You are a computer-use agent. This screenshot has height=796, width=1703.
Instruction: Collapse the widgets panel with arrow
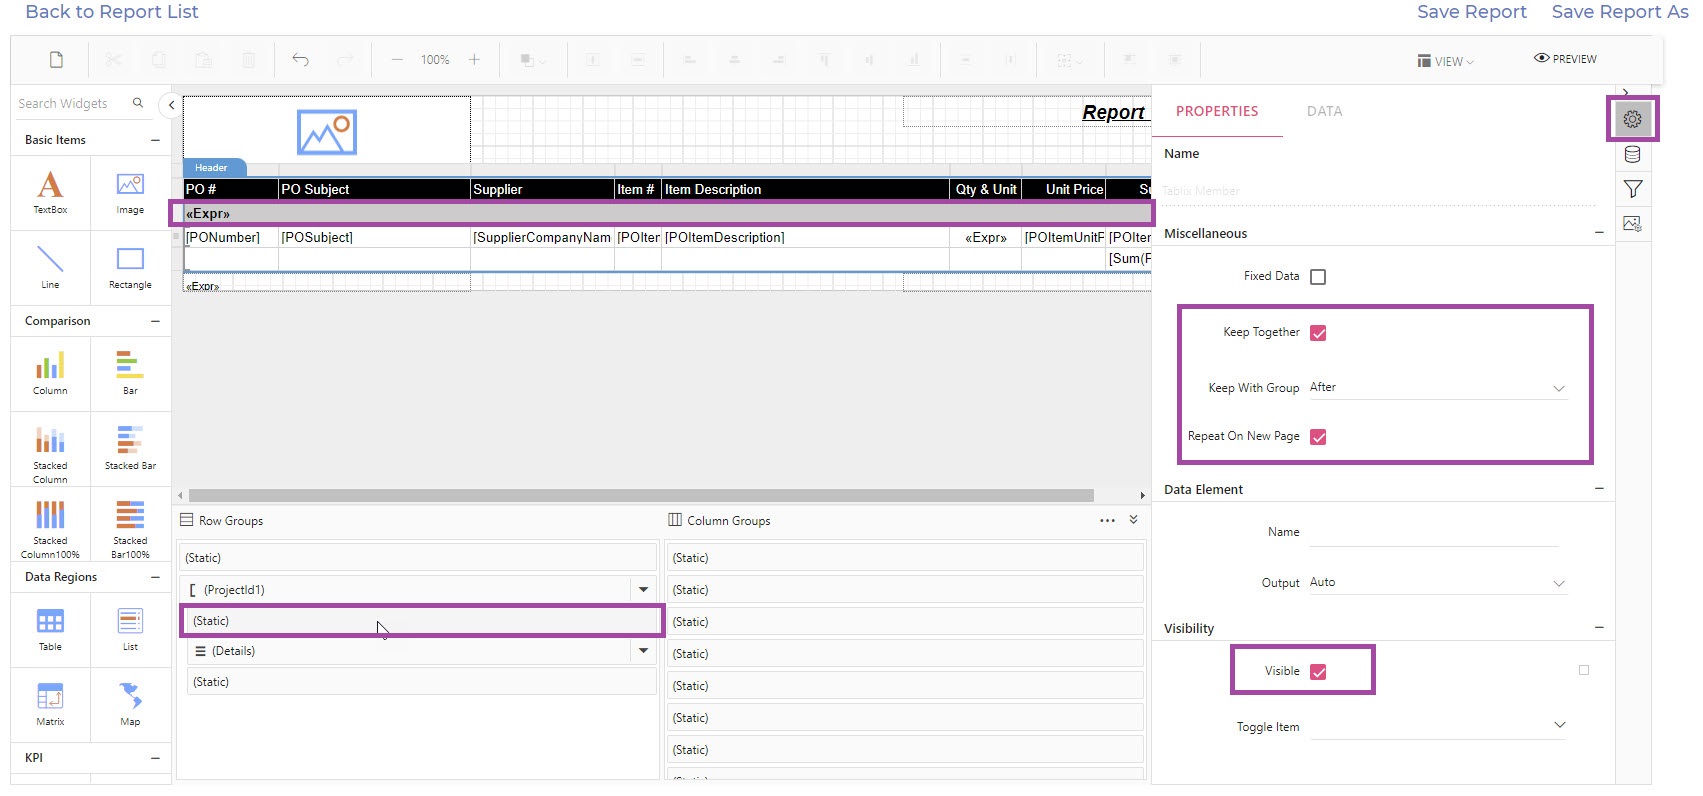171,105
